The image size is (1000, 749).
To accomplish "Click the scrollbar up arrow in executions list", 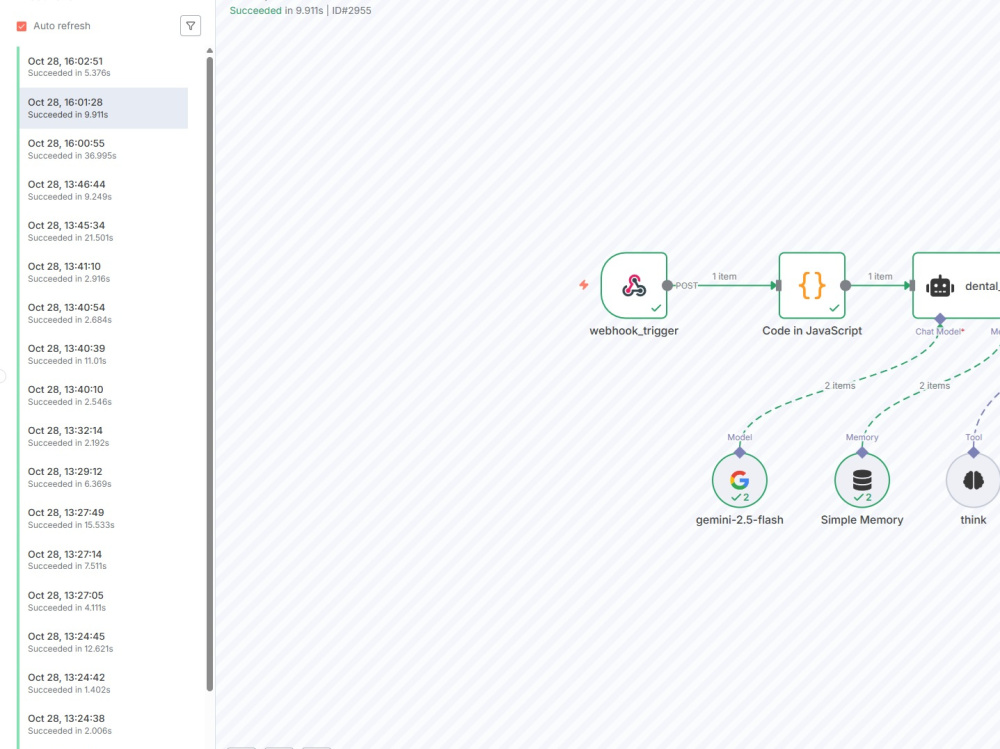I will click(x=210, y=50).
